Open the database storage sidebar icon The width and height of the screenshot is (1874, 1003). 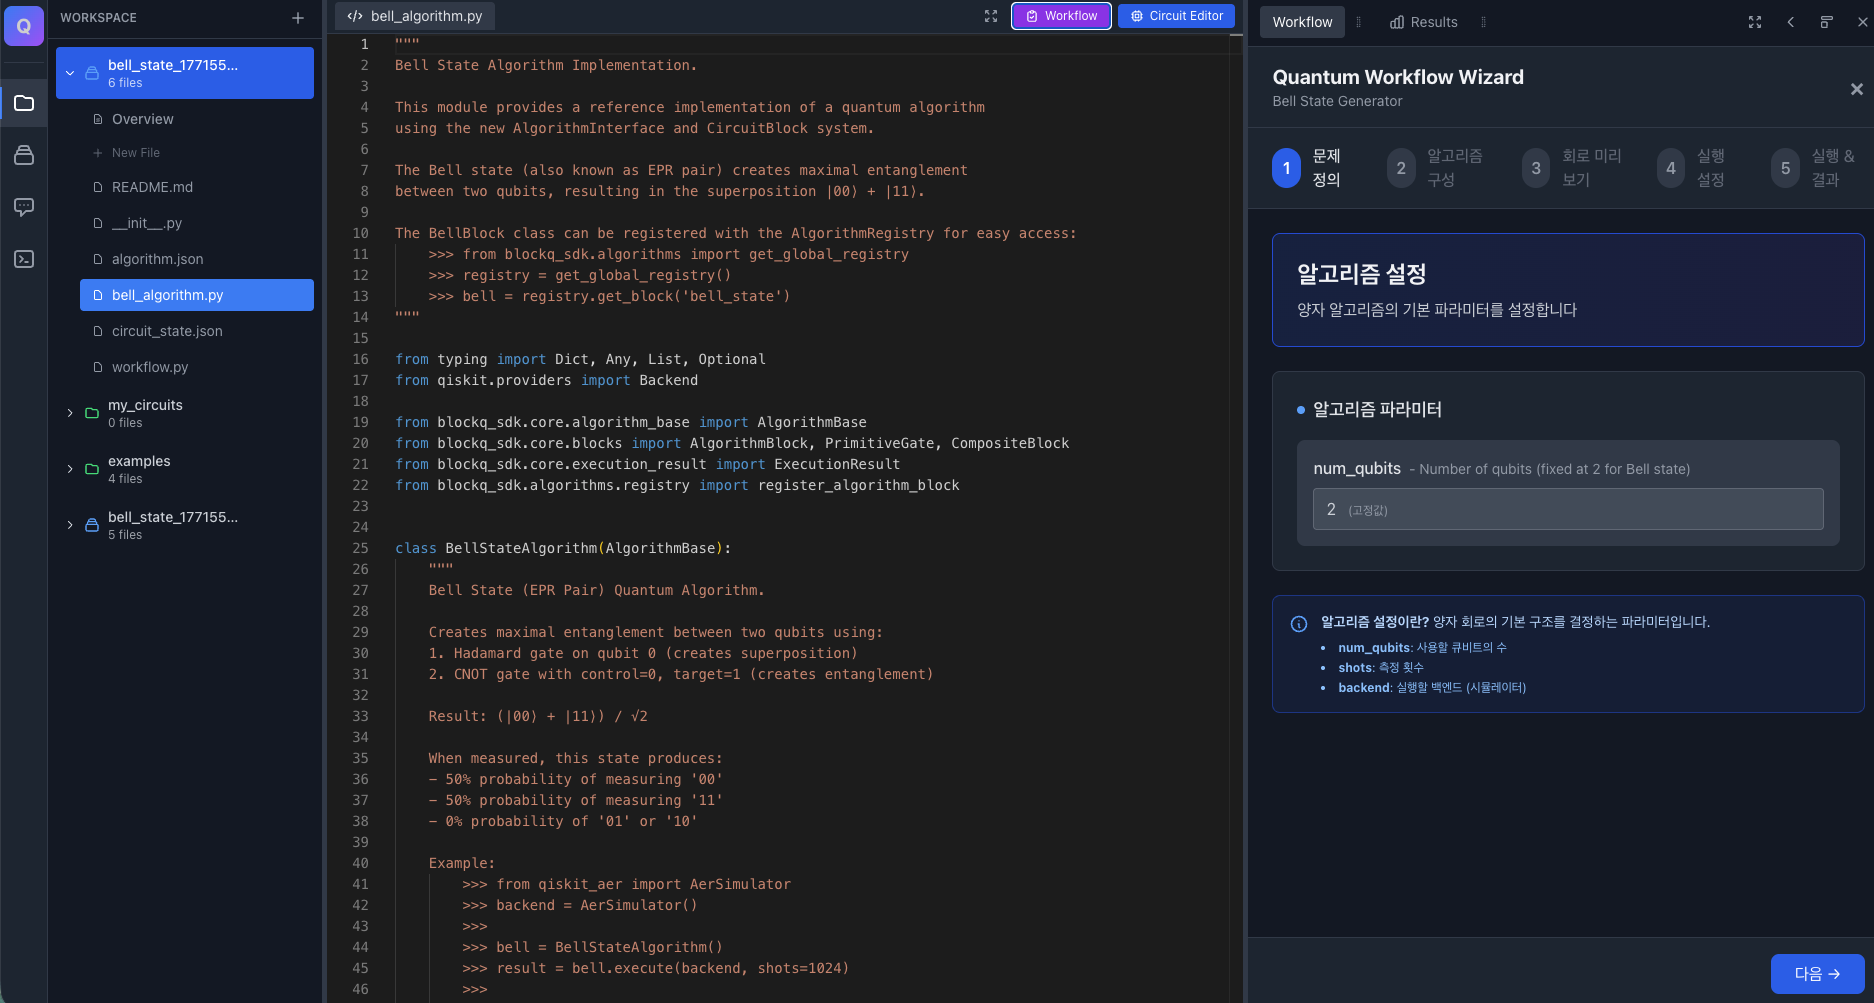[24, 155]
